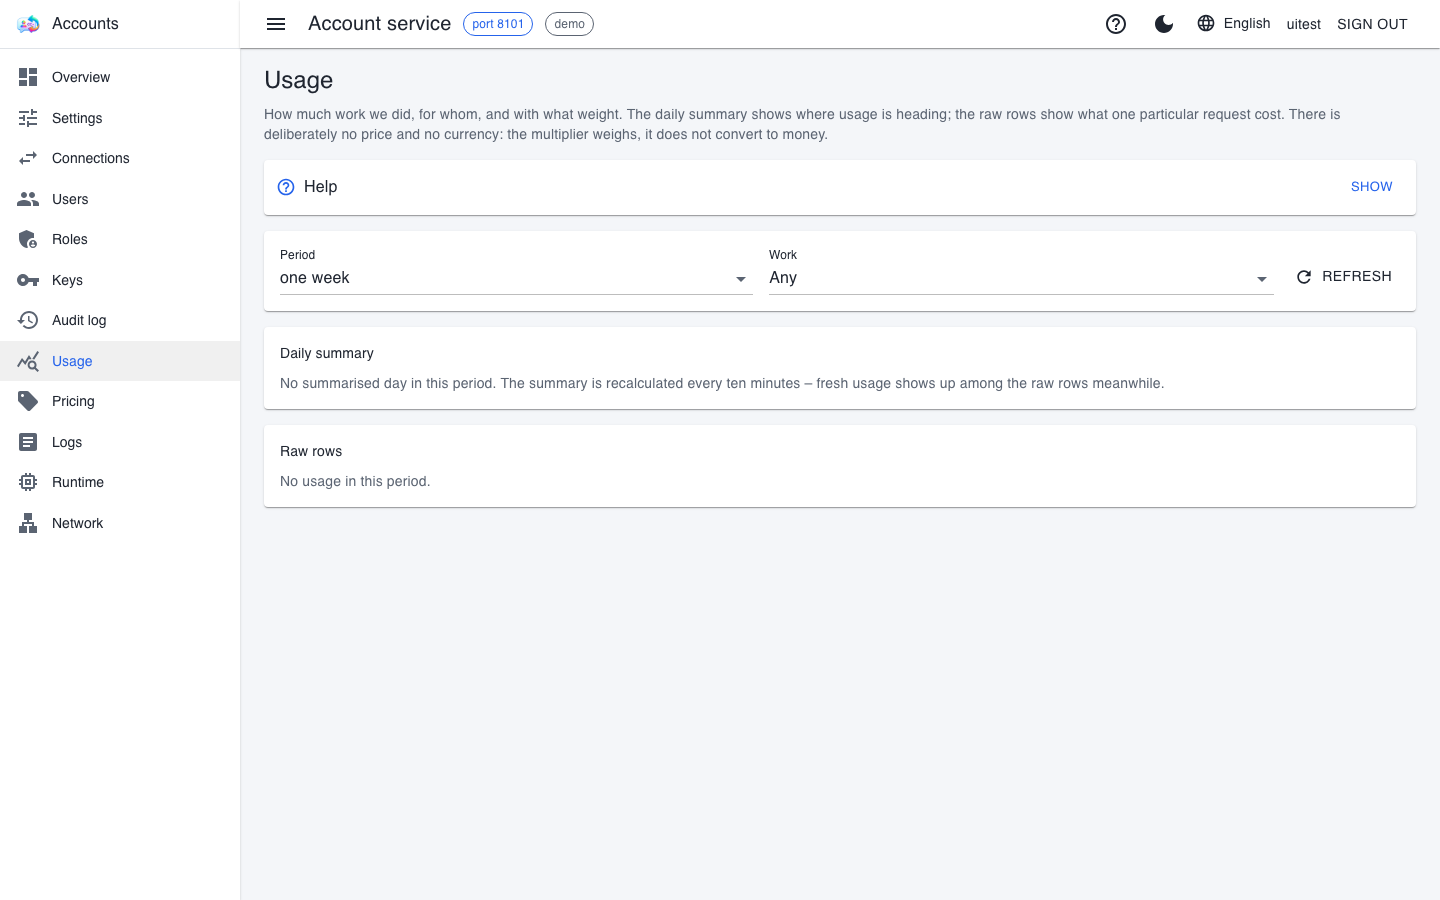Click the Pricing tag icon
This screenshot has width=1440, height=900.
tap(28, 401)
